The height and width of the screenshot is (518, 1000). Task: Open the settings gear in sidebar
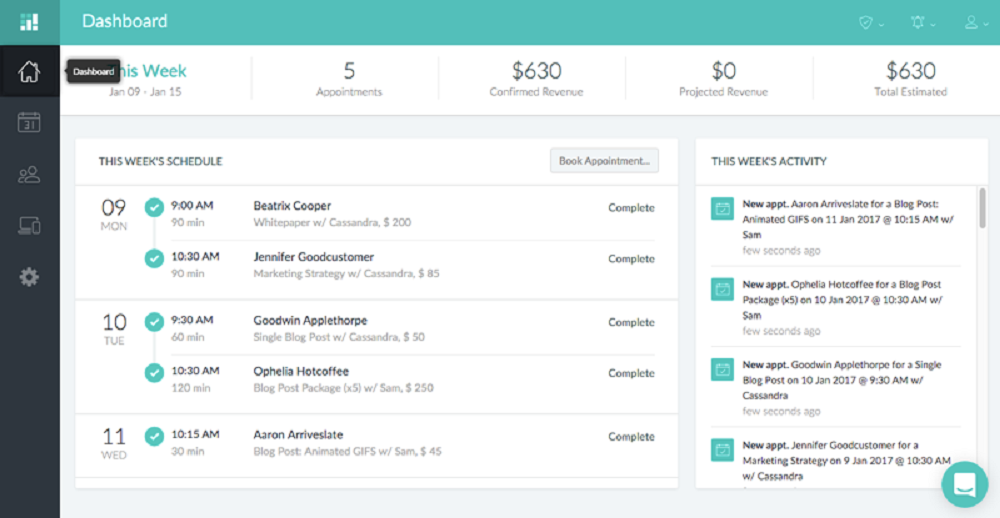point(29,277)
